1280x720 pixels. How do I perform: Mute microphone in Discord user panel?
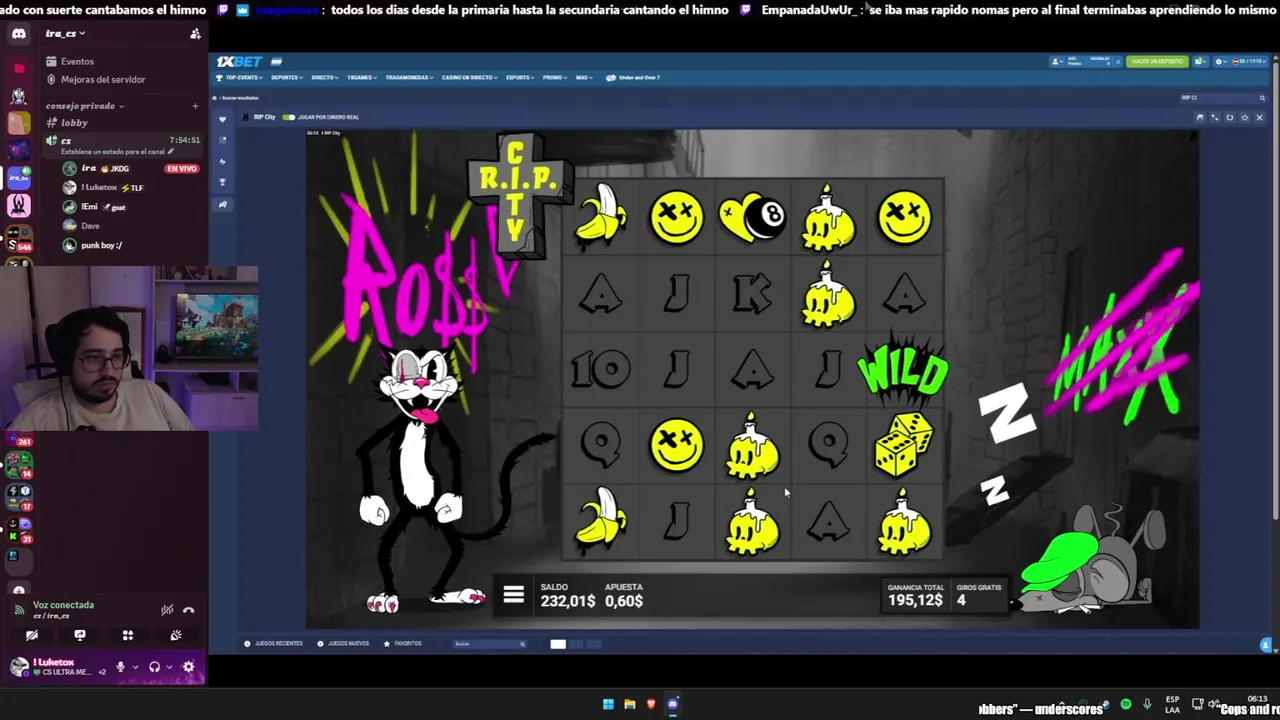pyautogui.click(x=120, y=667)
